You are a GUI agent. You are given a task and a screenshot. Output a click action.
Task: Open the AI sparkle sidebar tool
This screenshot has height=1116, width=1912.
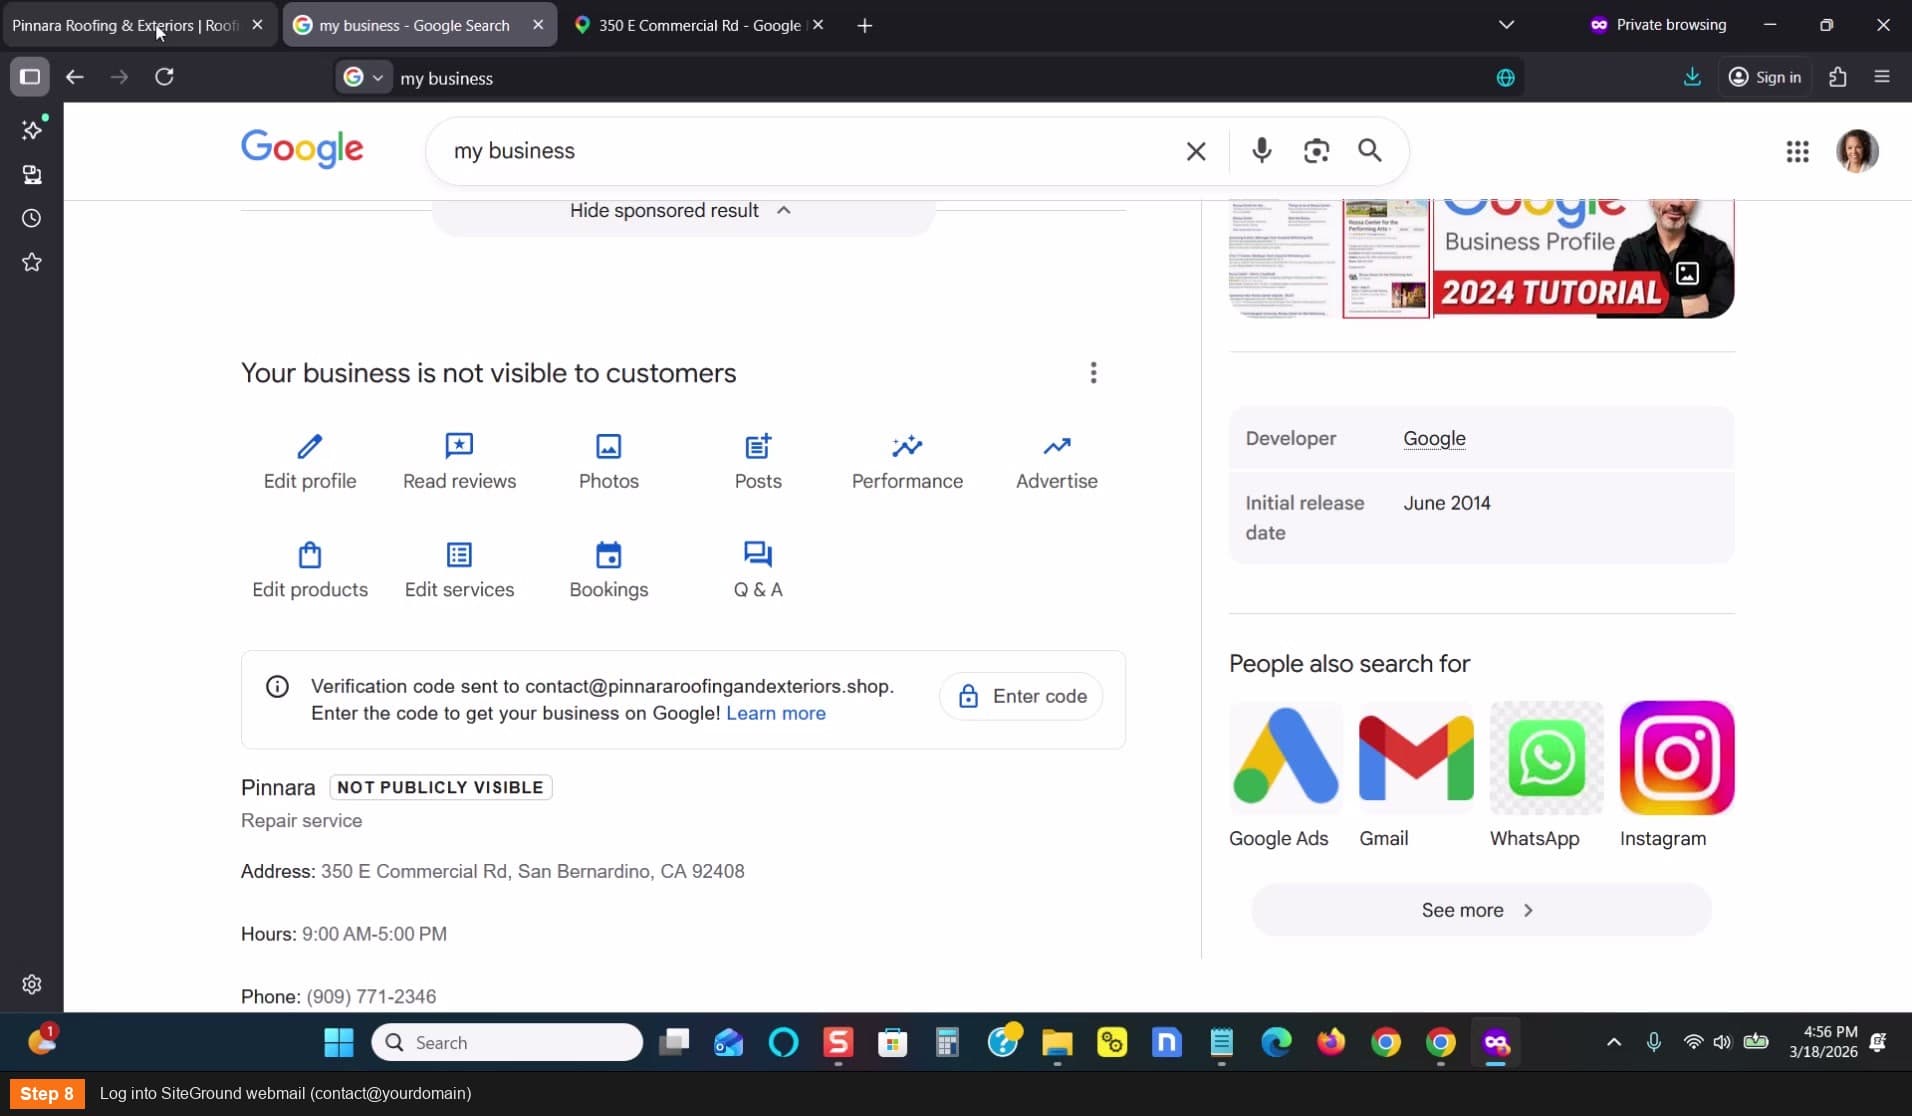(32, 130)
